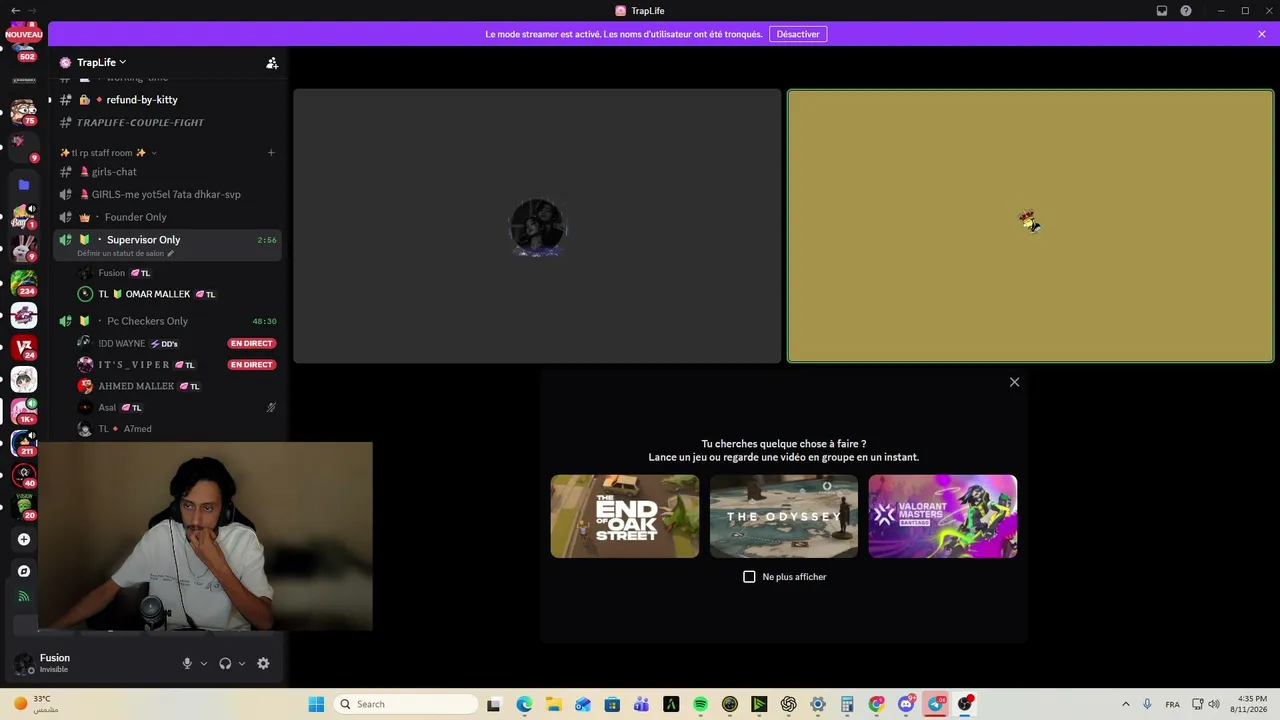1280x720 pixels.
Task: Collapse the tl rp staff room category
Action: (x=108, y=153)
